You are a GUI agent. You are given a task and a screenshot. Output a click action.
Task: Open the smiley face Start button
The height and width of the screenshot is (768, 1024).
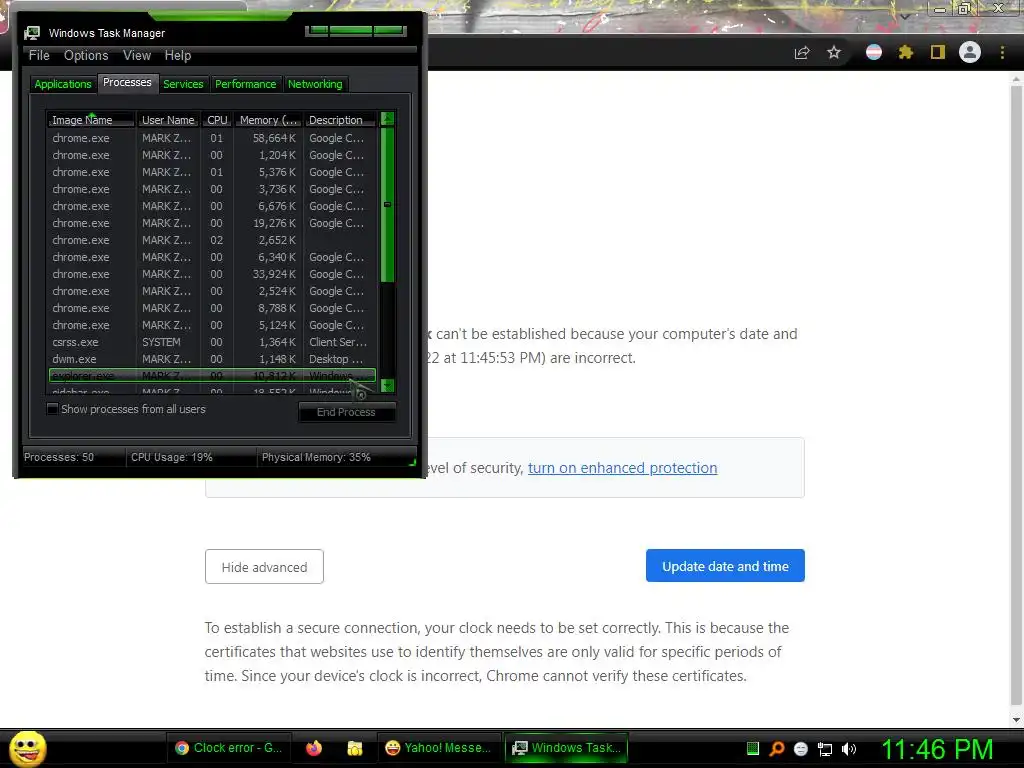(x=27, y=748)
